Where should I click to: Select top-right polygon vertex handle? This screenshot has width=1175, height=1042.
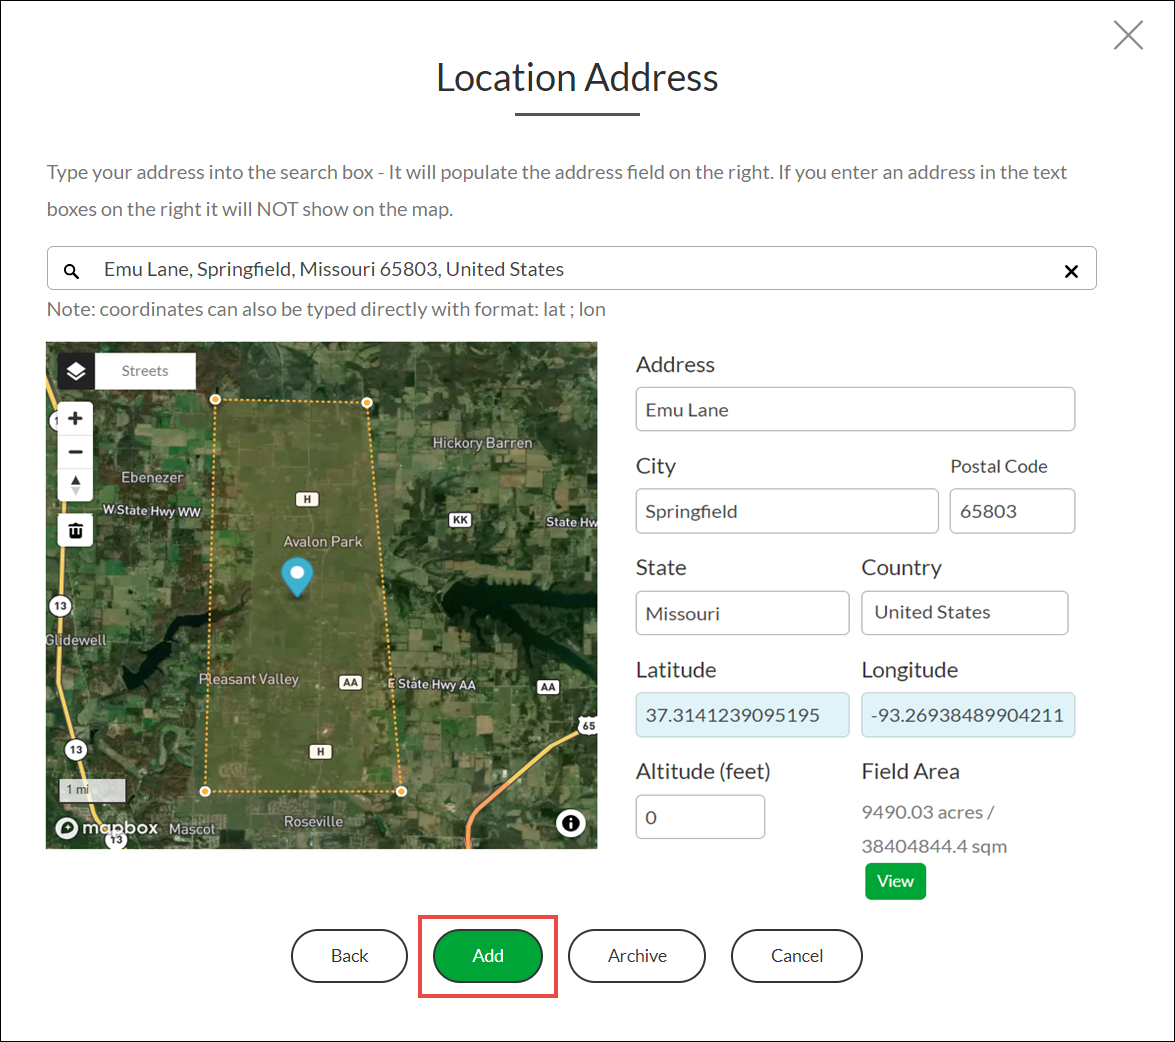click(x=366, y=402)
